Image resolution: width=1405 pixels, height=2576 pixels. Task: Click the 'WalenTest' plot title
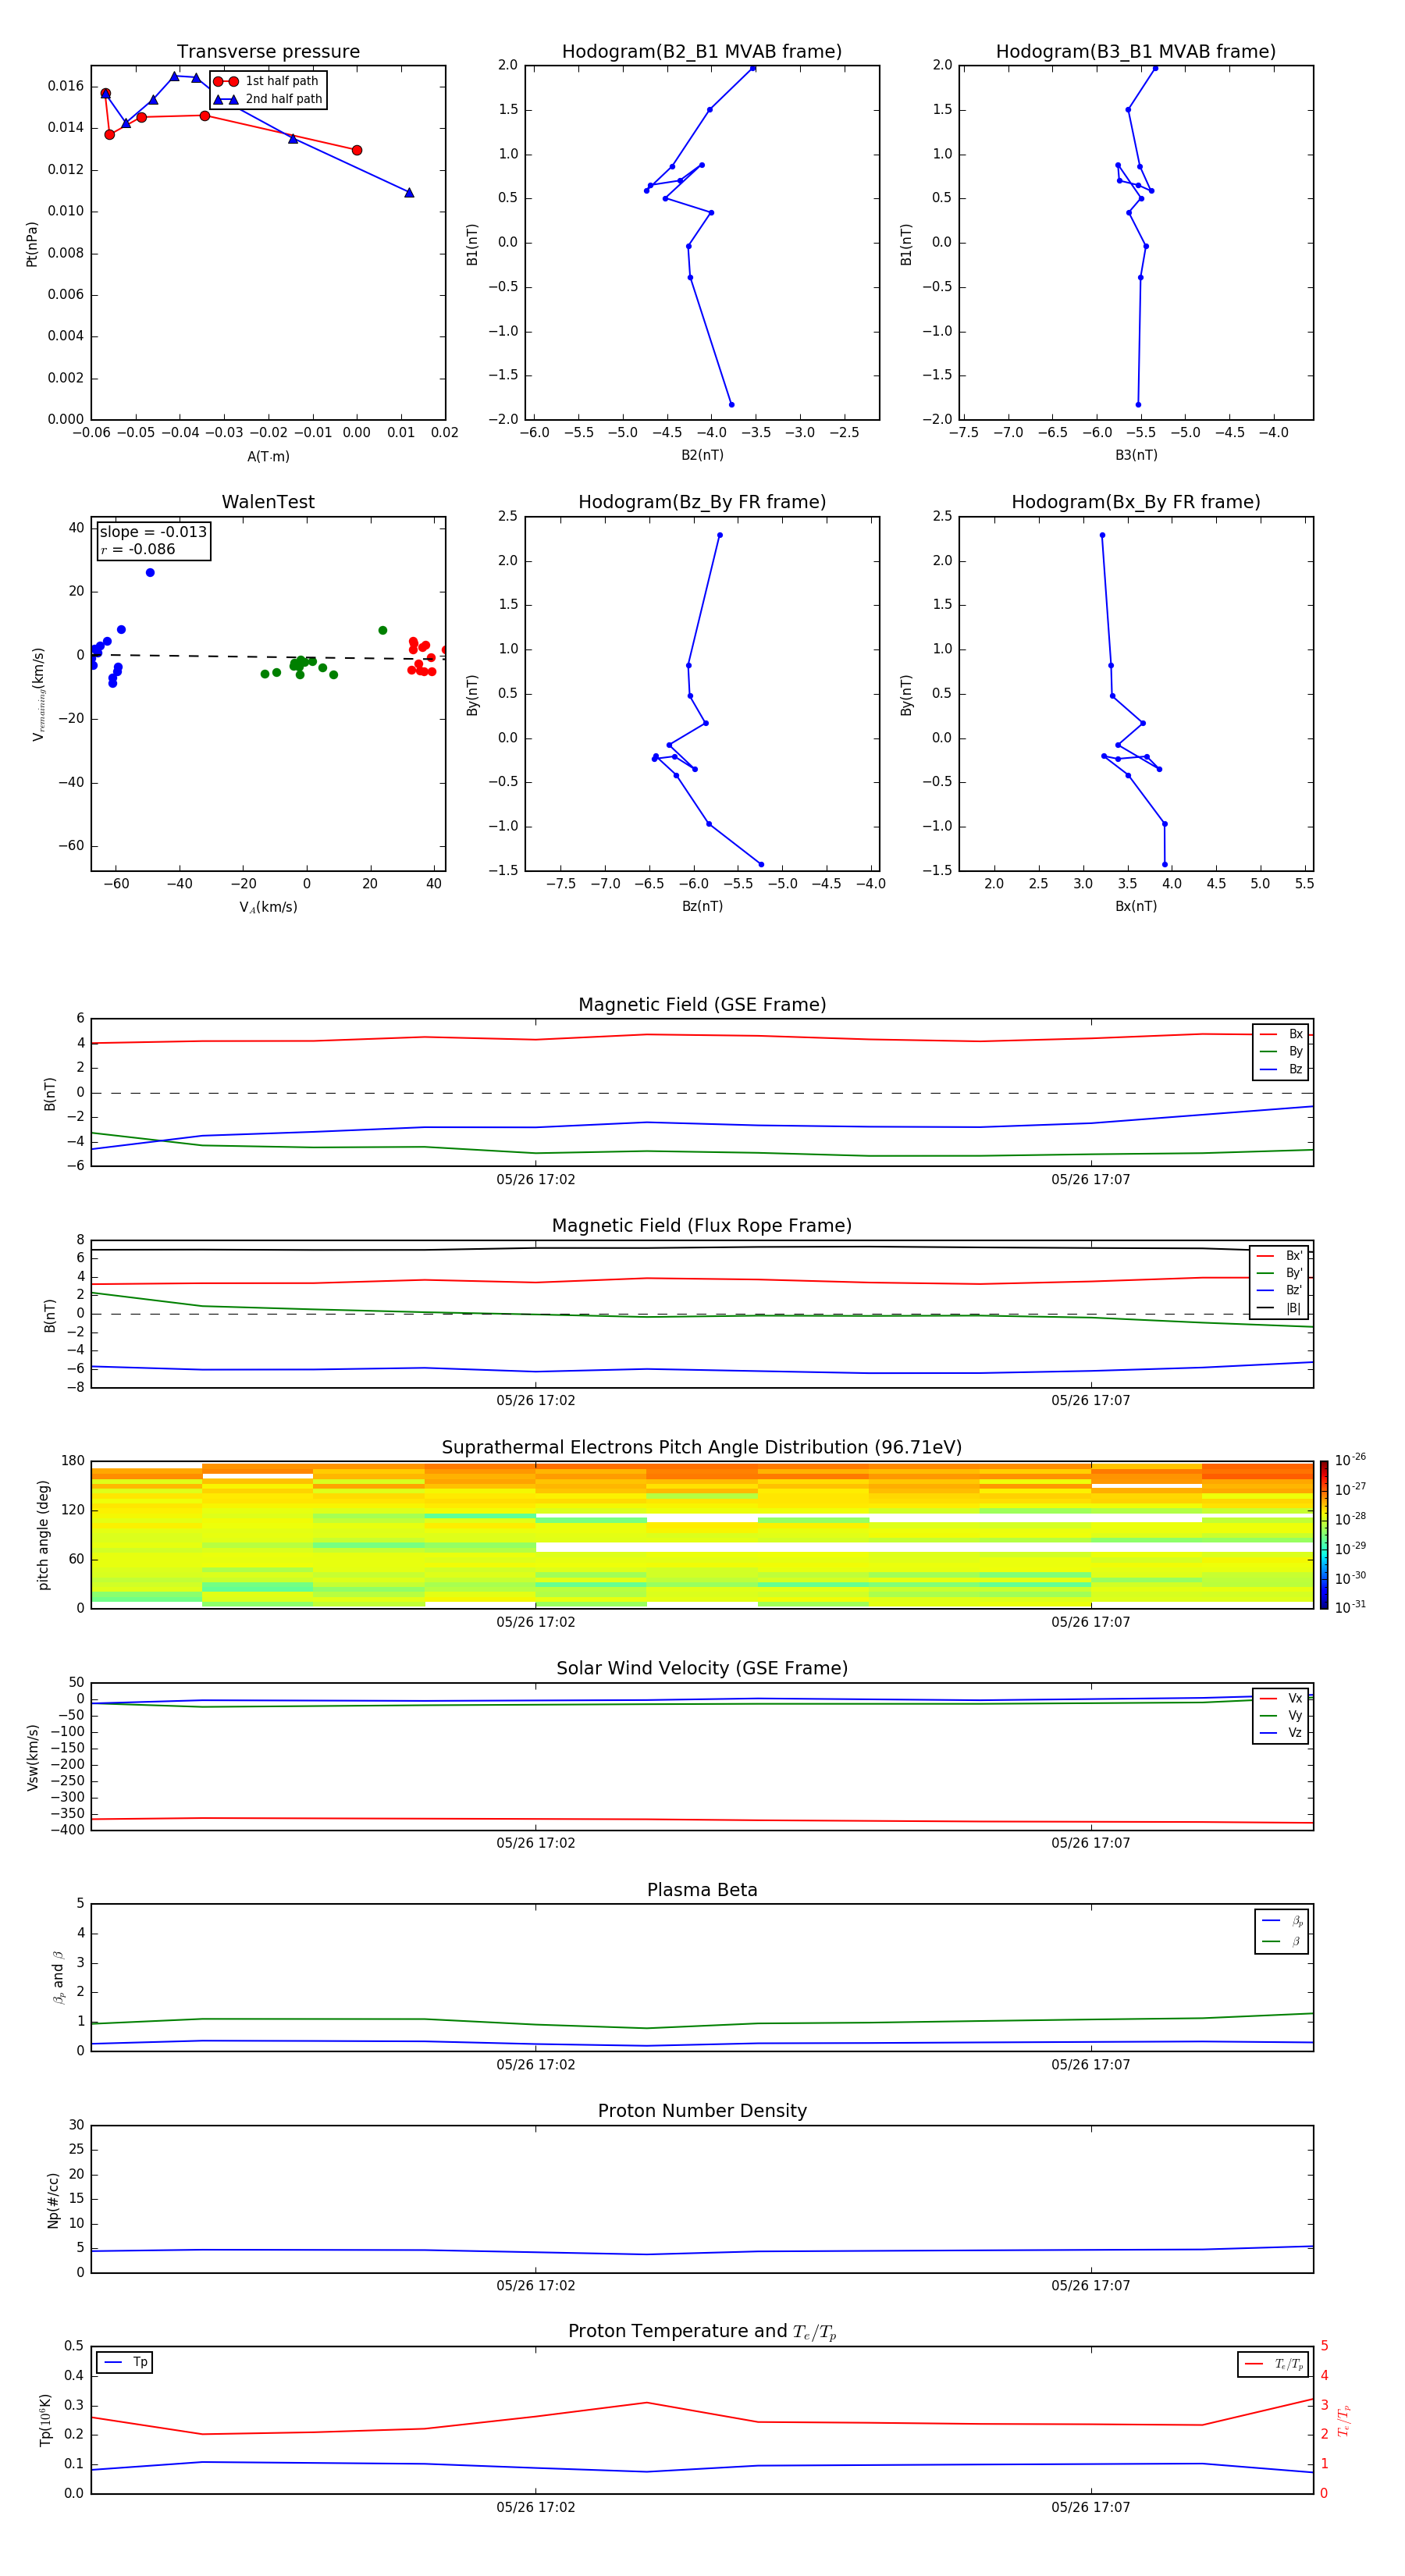268,502
